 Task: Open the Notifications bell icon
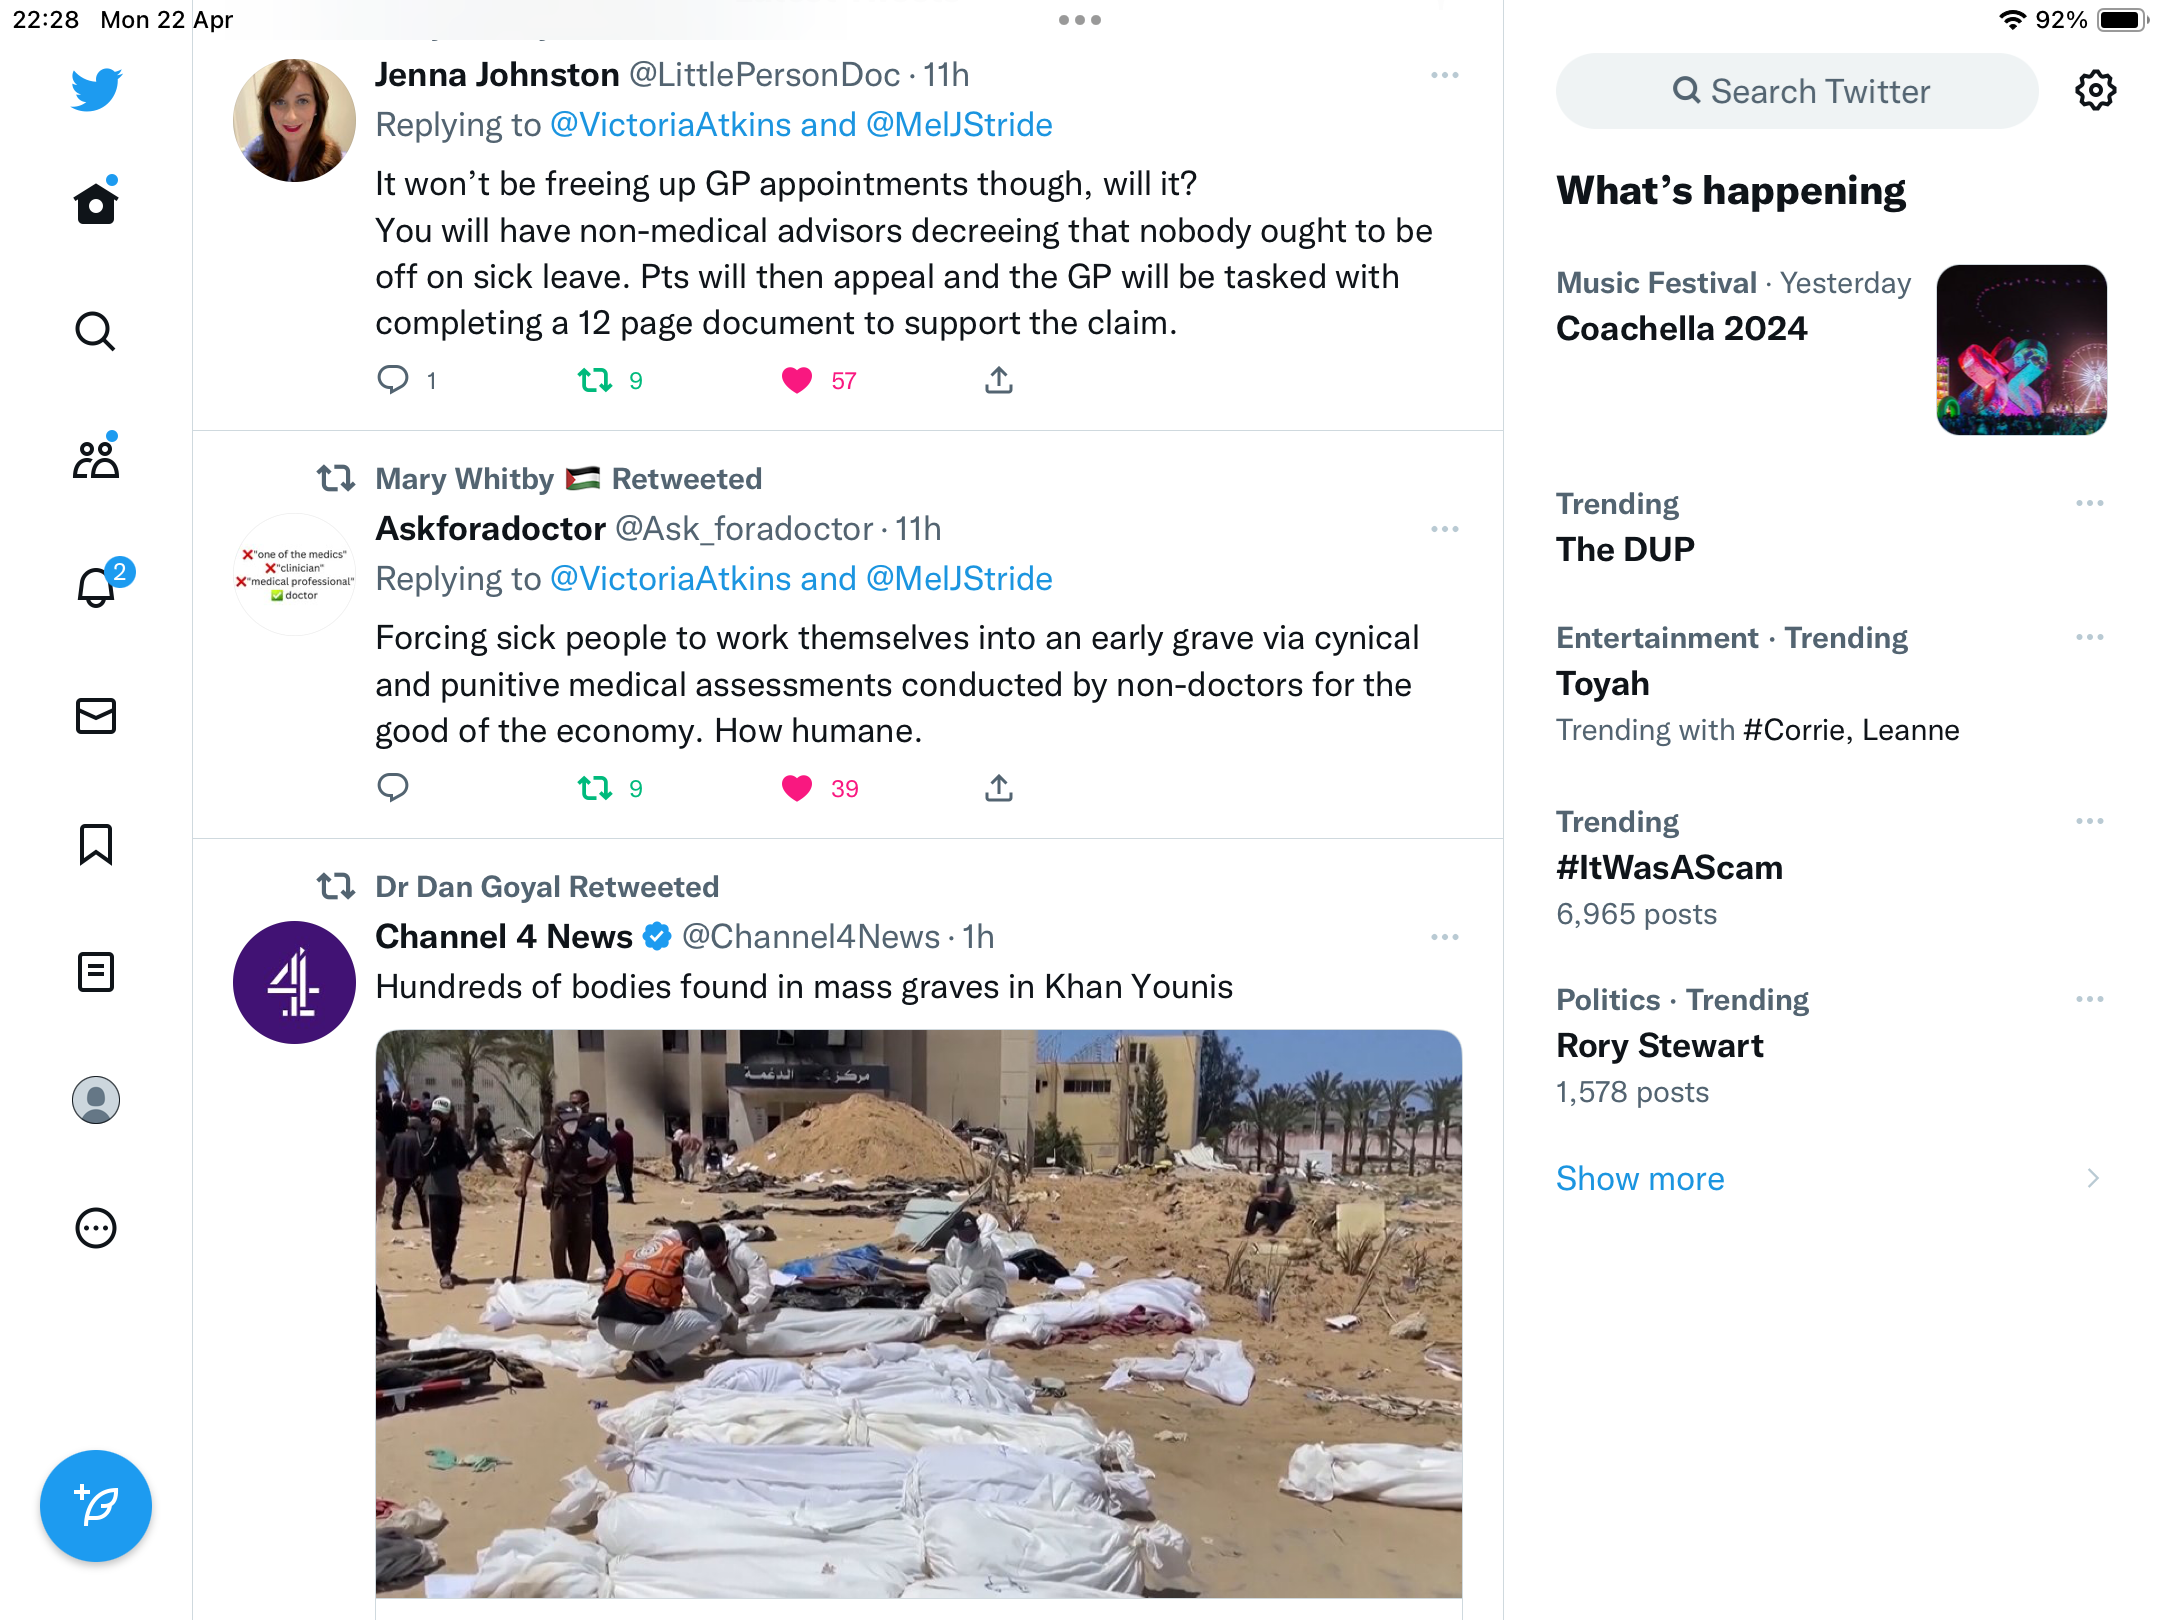pos(98,585)
